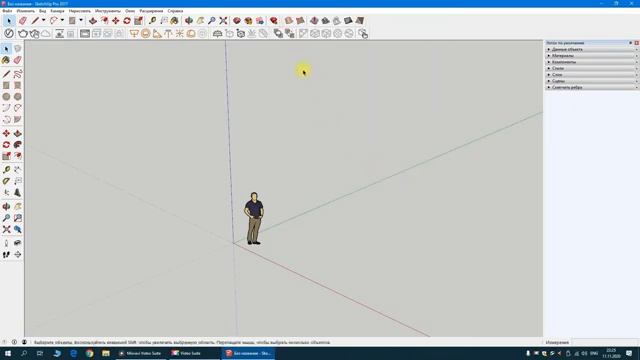Image resolution: width=640 pixels, height=360 pixels.
Task: Close the default tray panel
Action: click(636, 43)
